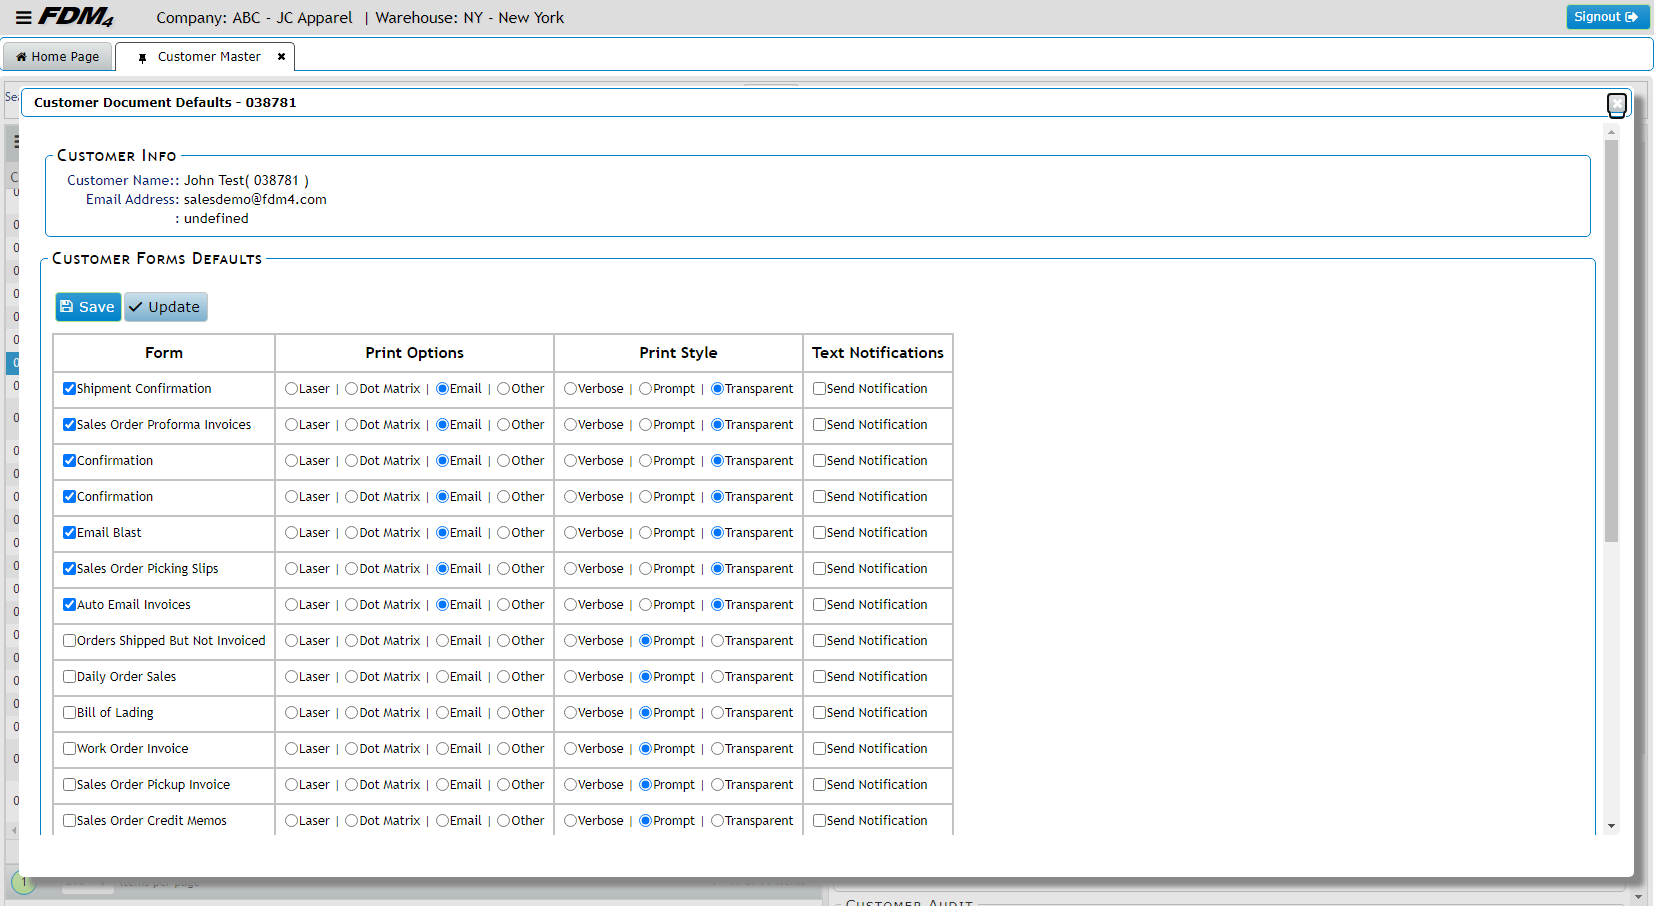The image size is (1654, 906).
Task: Check Send Notification for Auto Email Invoices
Action: pyautogui.click(x=819, y=605)
